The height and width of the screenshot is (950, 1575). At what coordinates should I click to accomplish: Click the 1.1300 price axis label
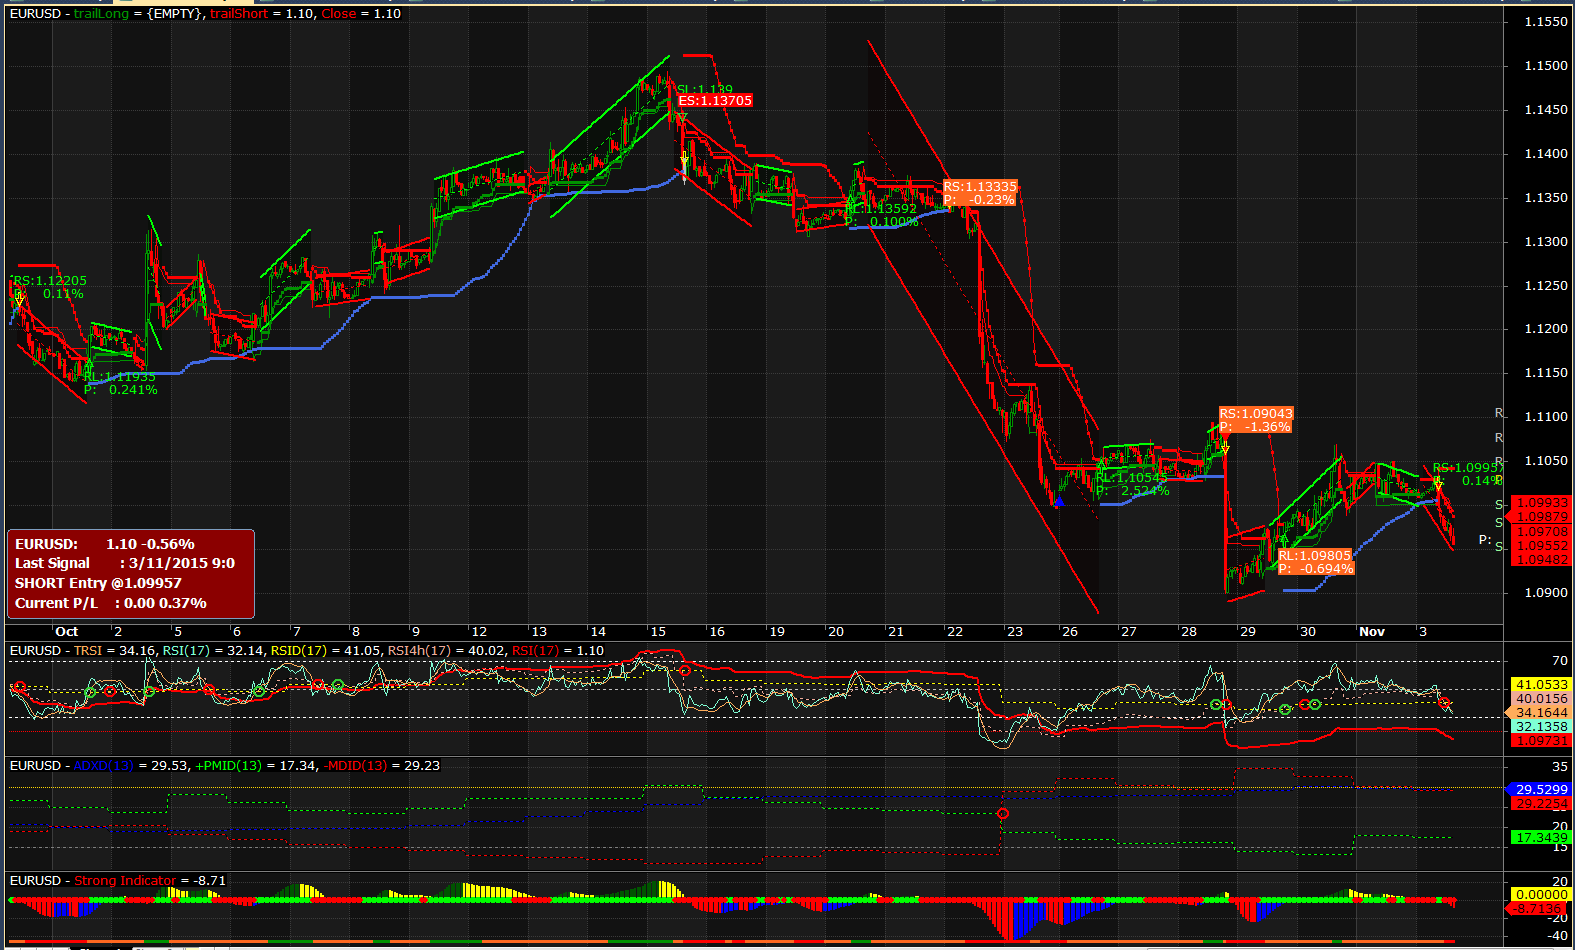click(x=1546, y=242)
